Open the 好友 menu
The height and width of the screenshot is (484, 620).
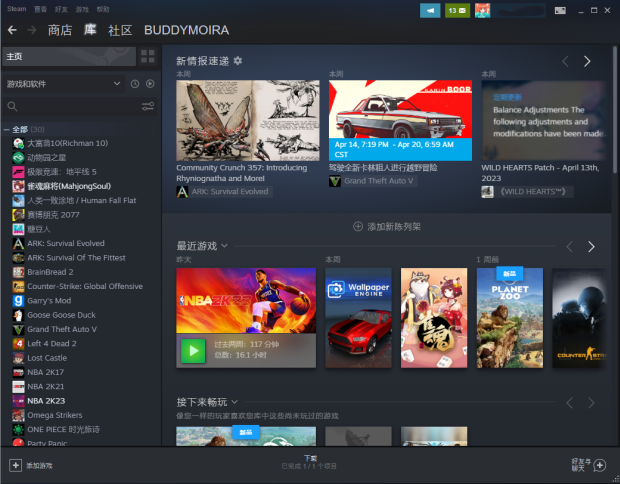point(61,9)
